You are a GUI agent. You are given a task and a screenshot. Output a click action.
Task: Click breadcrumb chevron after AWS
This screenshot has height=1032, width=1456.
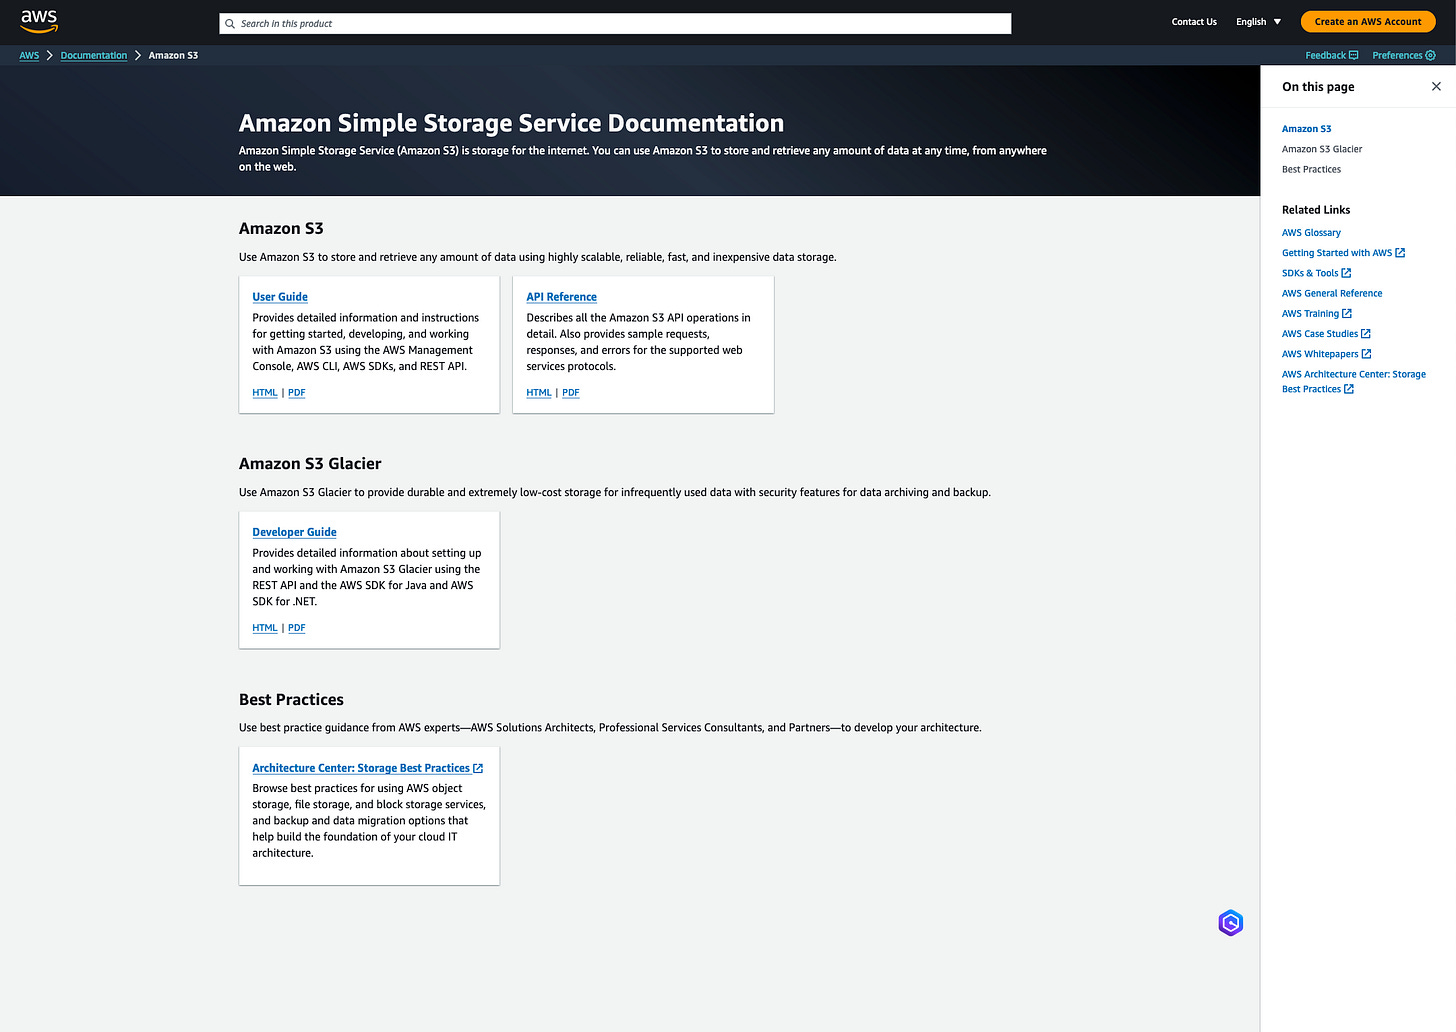point(50,55)
